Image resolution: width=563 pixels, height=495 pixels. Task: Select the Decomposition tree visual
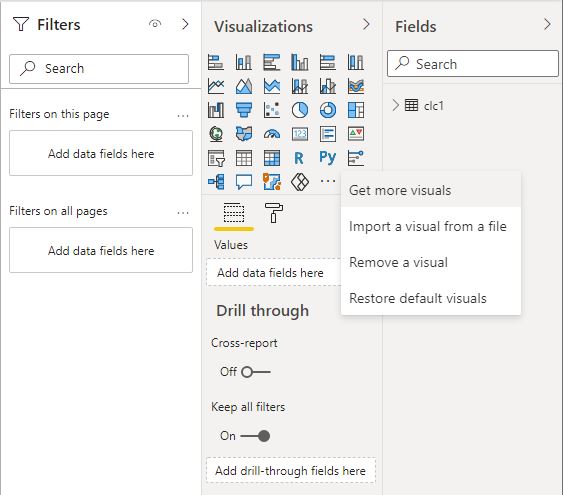[x=216, y=182]
